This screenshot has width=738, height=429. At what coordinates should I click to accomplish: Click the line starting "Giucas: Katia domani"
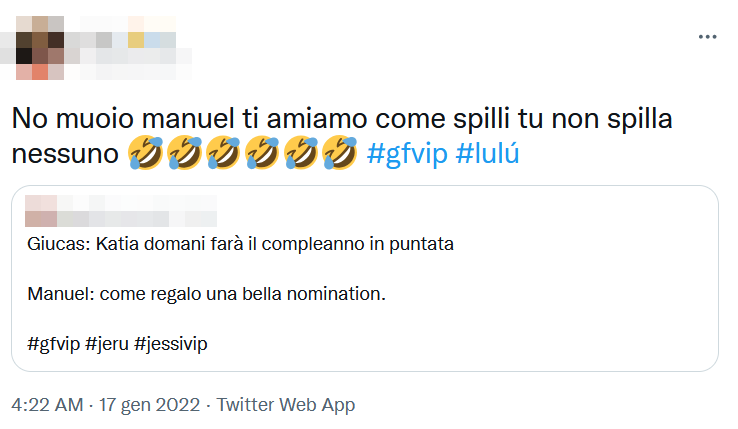241,245
